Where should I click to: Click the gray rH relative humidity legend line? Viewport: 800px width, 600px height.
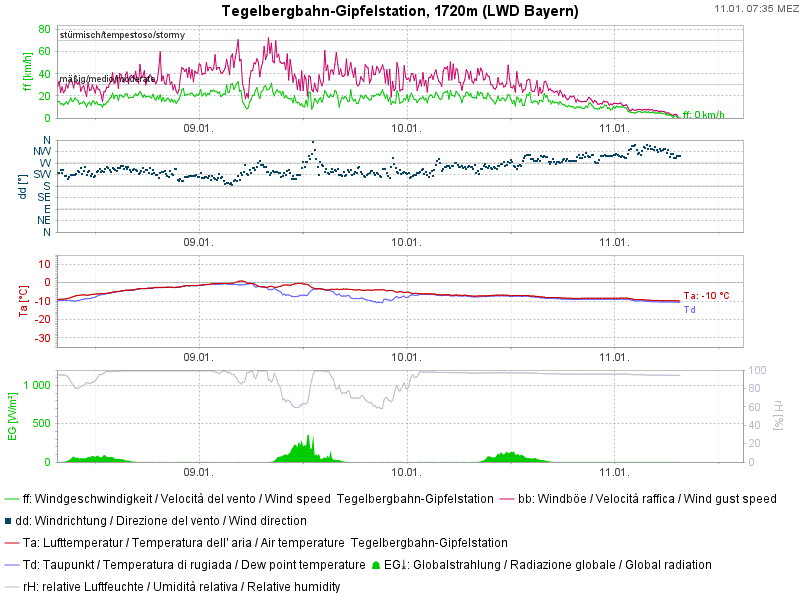pyautogui.click(x=11, y=587)
